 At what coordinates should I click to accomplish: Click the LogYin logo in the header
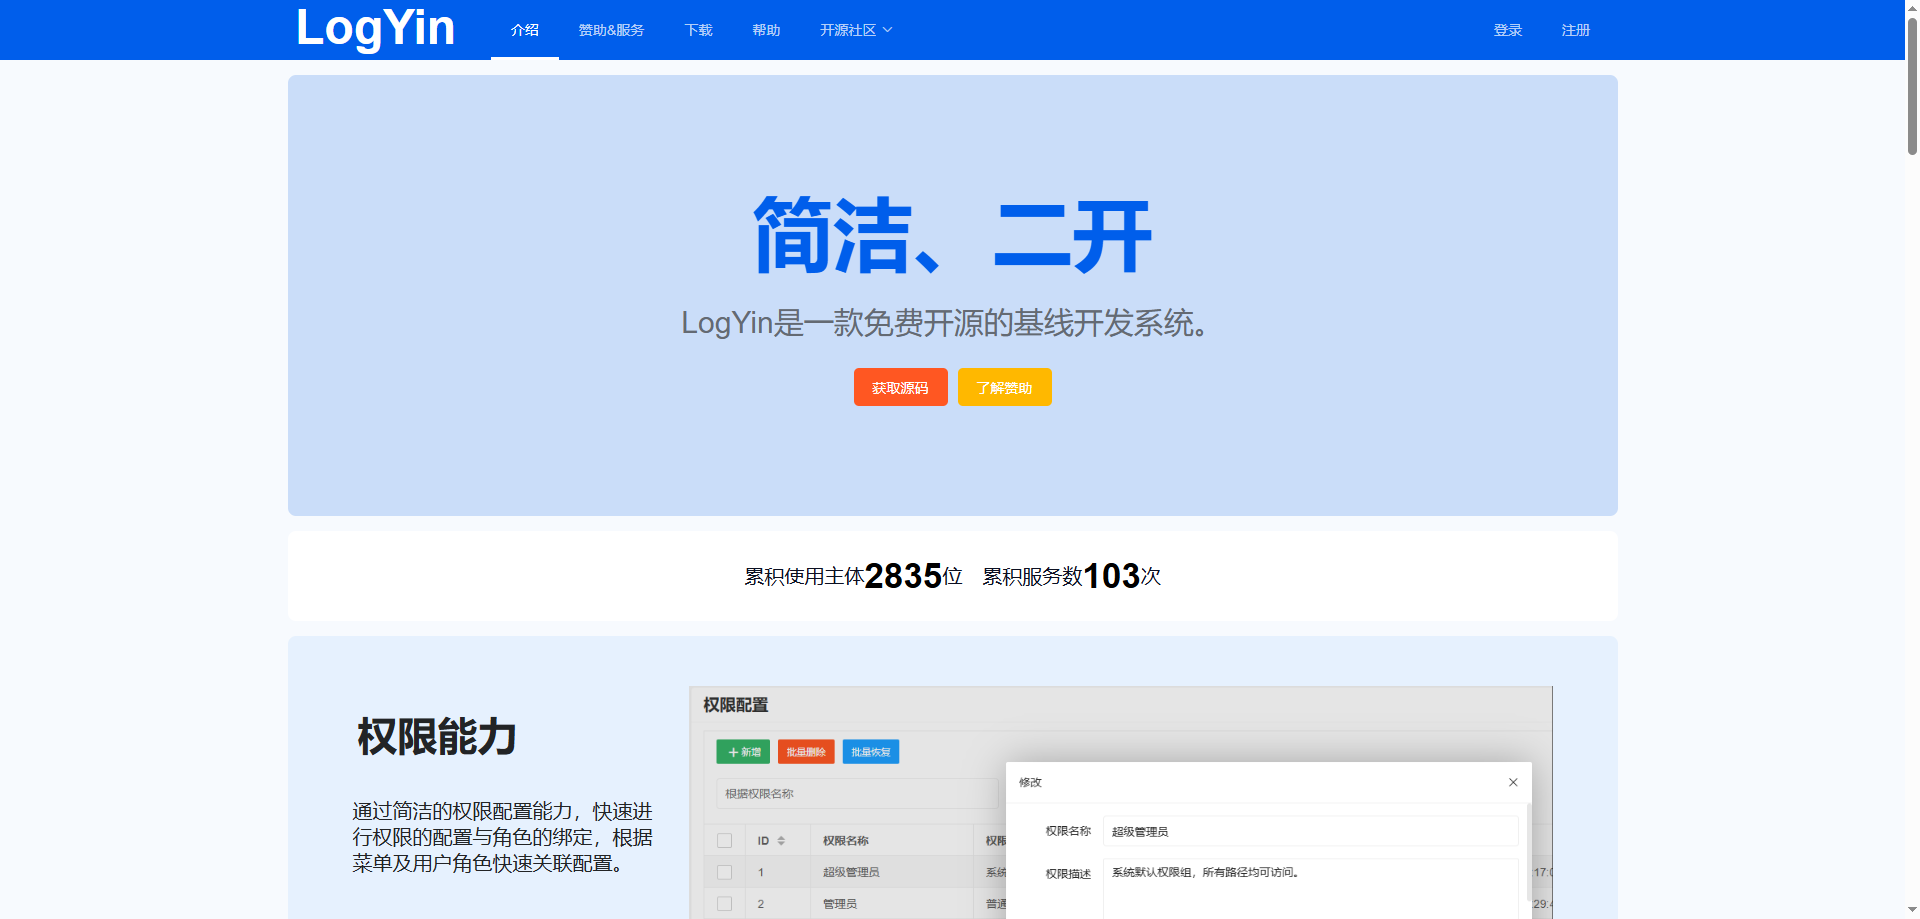point(376,28)
